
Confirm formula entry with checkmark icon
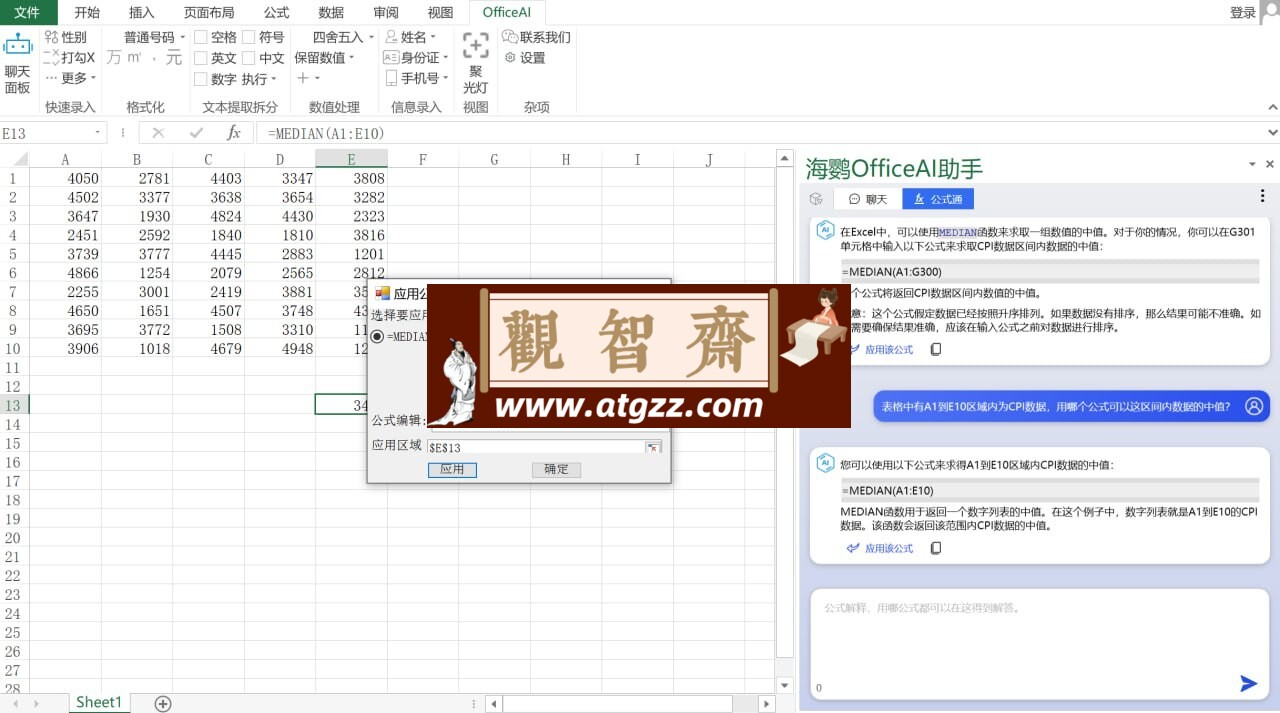click(x=196, y=132)
